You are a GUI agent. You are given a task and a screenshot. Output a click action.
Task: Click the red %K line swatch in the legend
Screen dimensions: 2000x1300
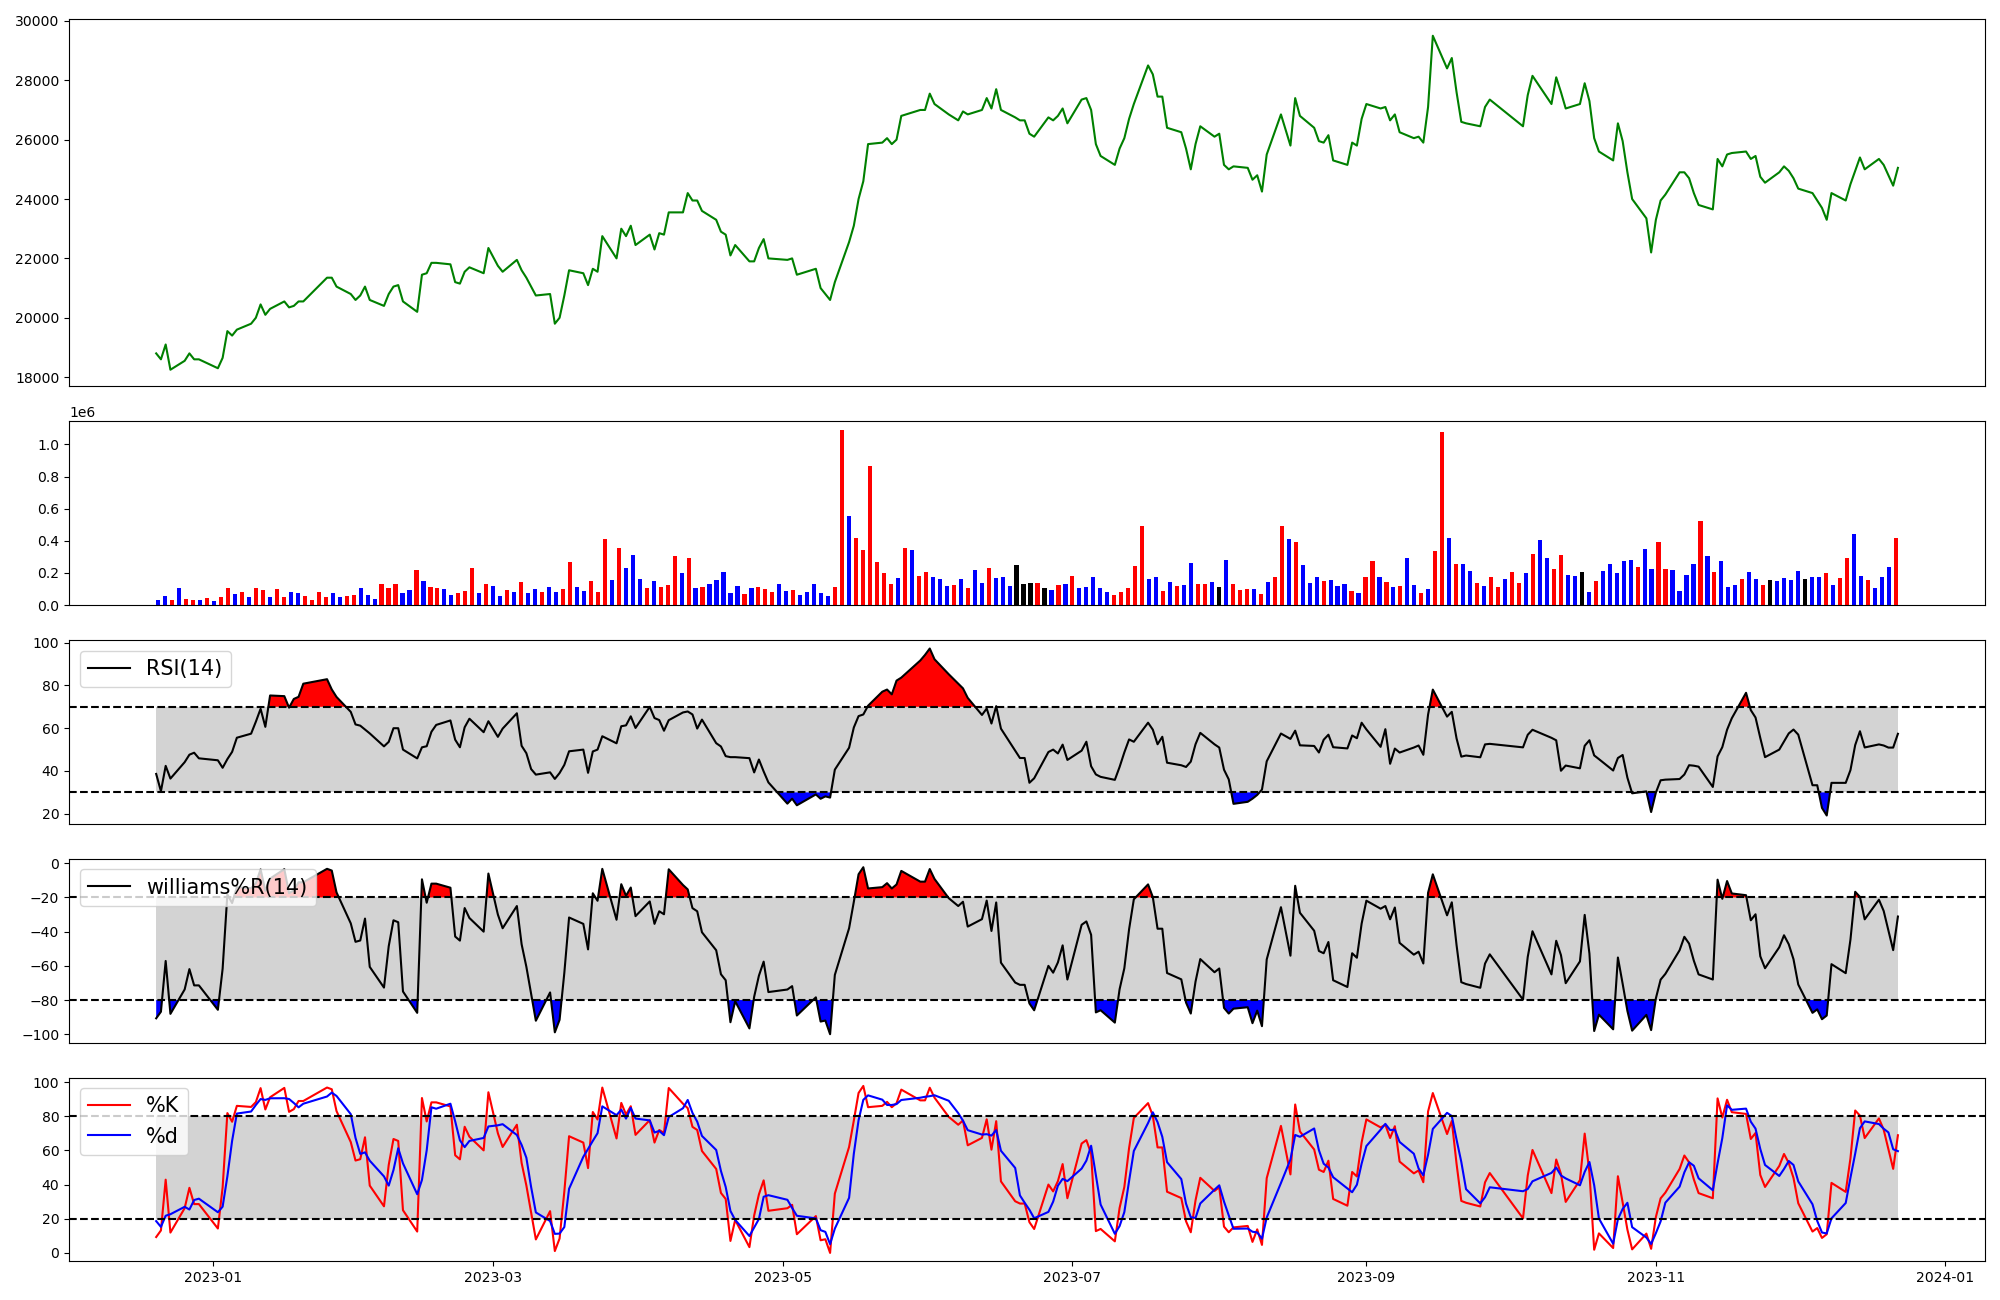(x=109, y=1105)
